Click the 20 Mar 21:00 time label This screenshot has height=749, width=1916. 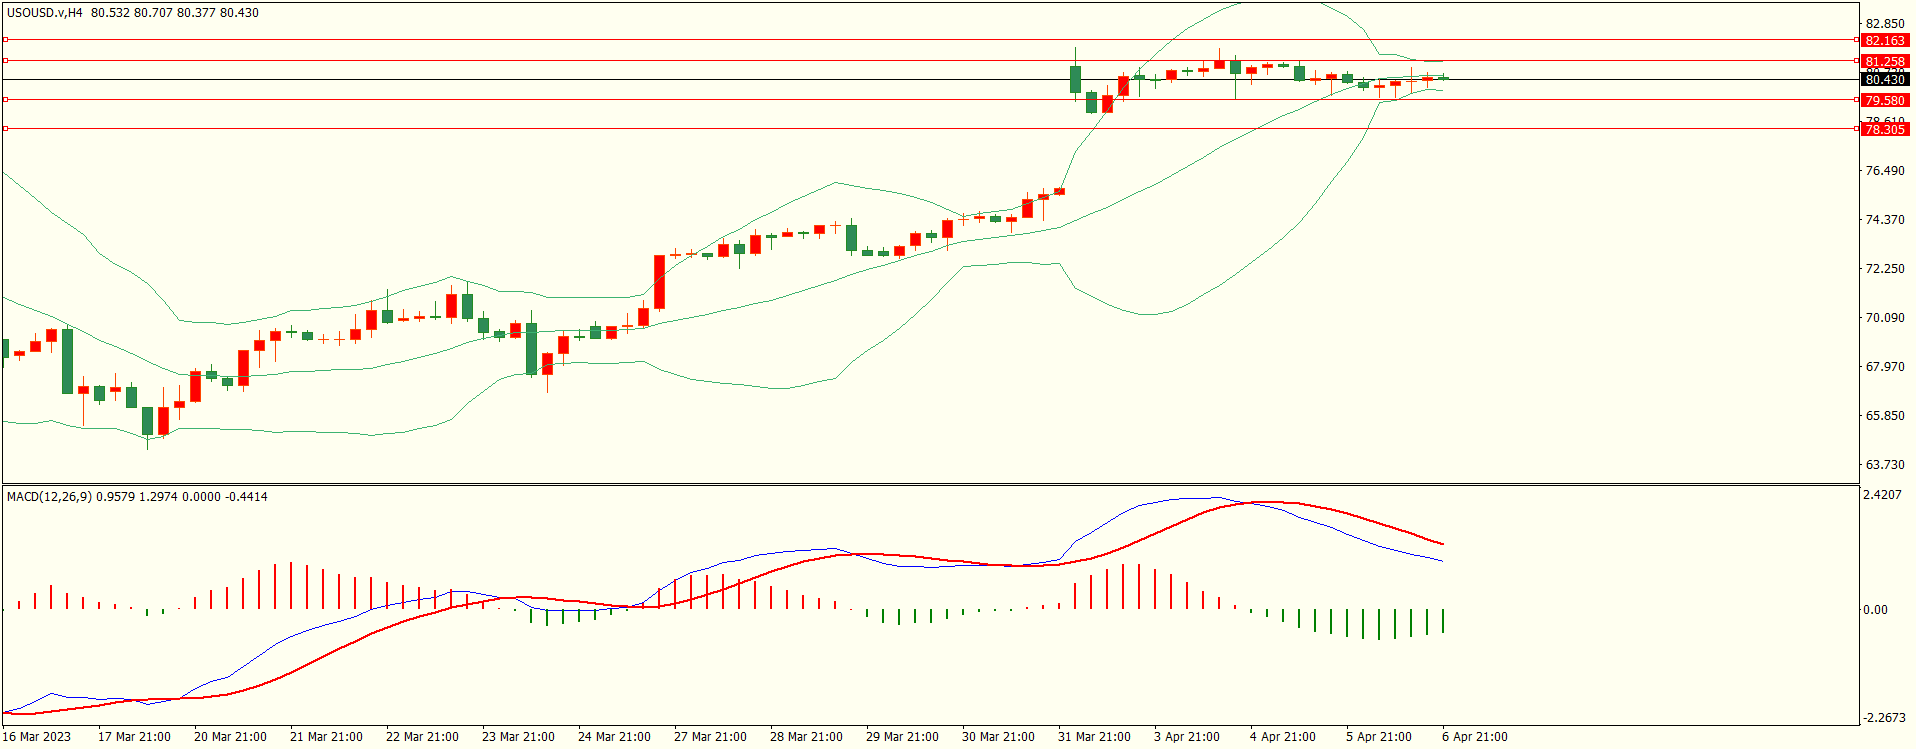[230, 737]
